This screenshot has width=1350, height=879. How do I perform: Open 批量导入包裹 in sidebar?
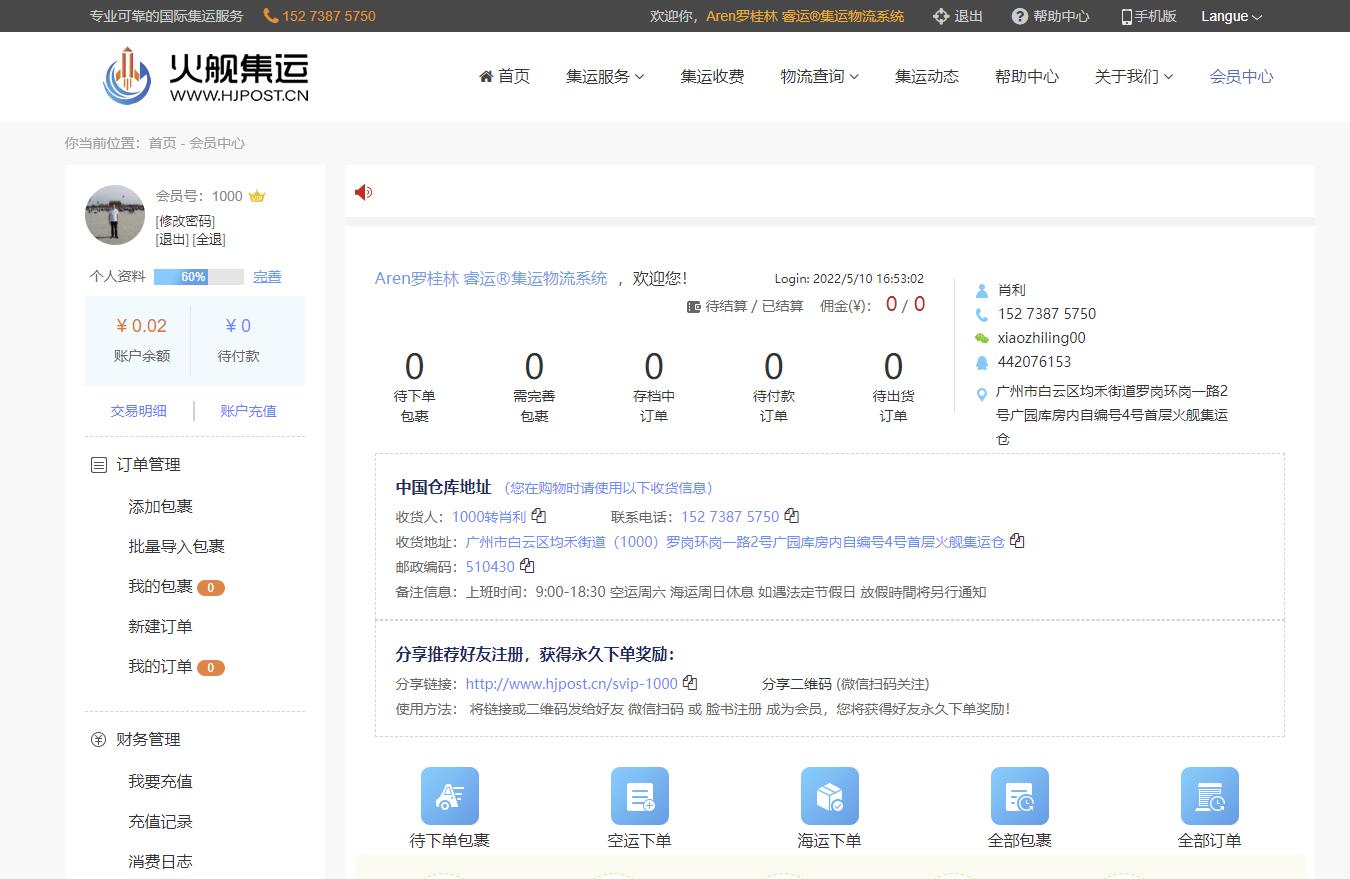(x=176, y=547)
